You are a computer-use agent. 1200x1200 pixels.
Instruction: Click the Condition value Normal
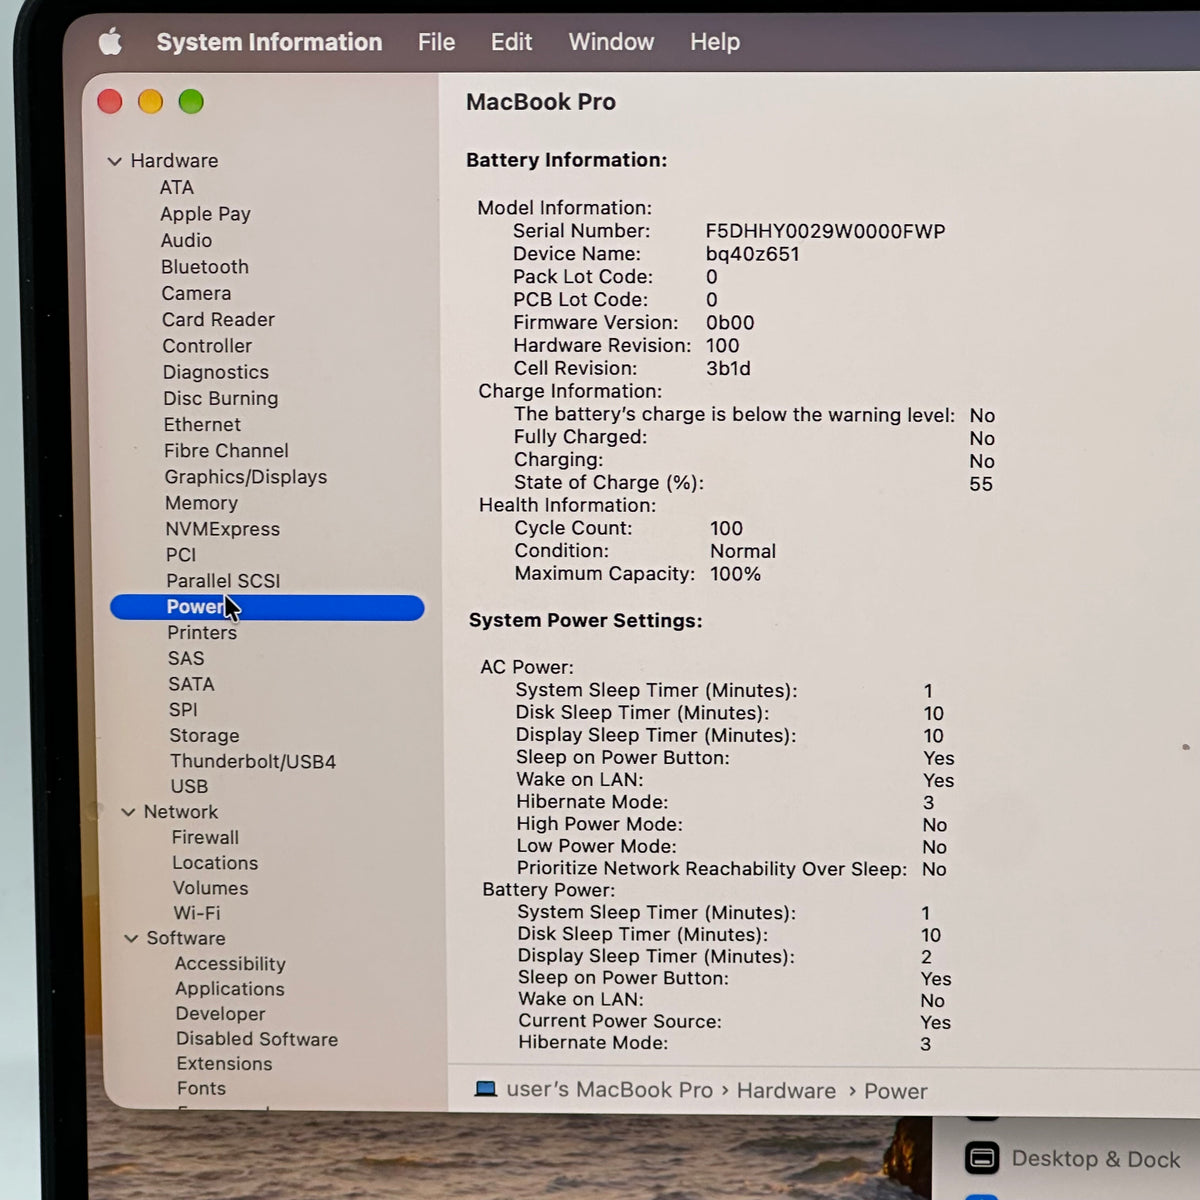click(x=743, y=551)
